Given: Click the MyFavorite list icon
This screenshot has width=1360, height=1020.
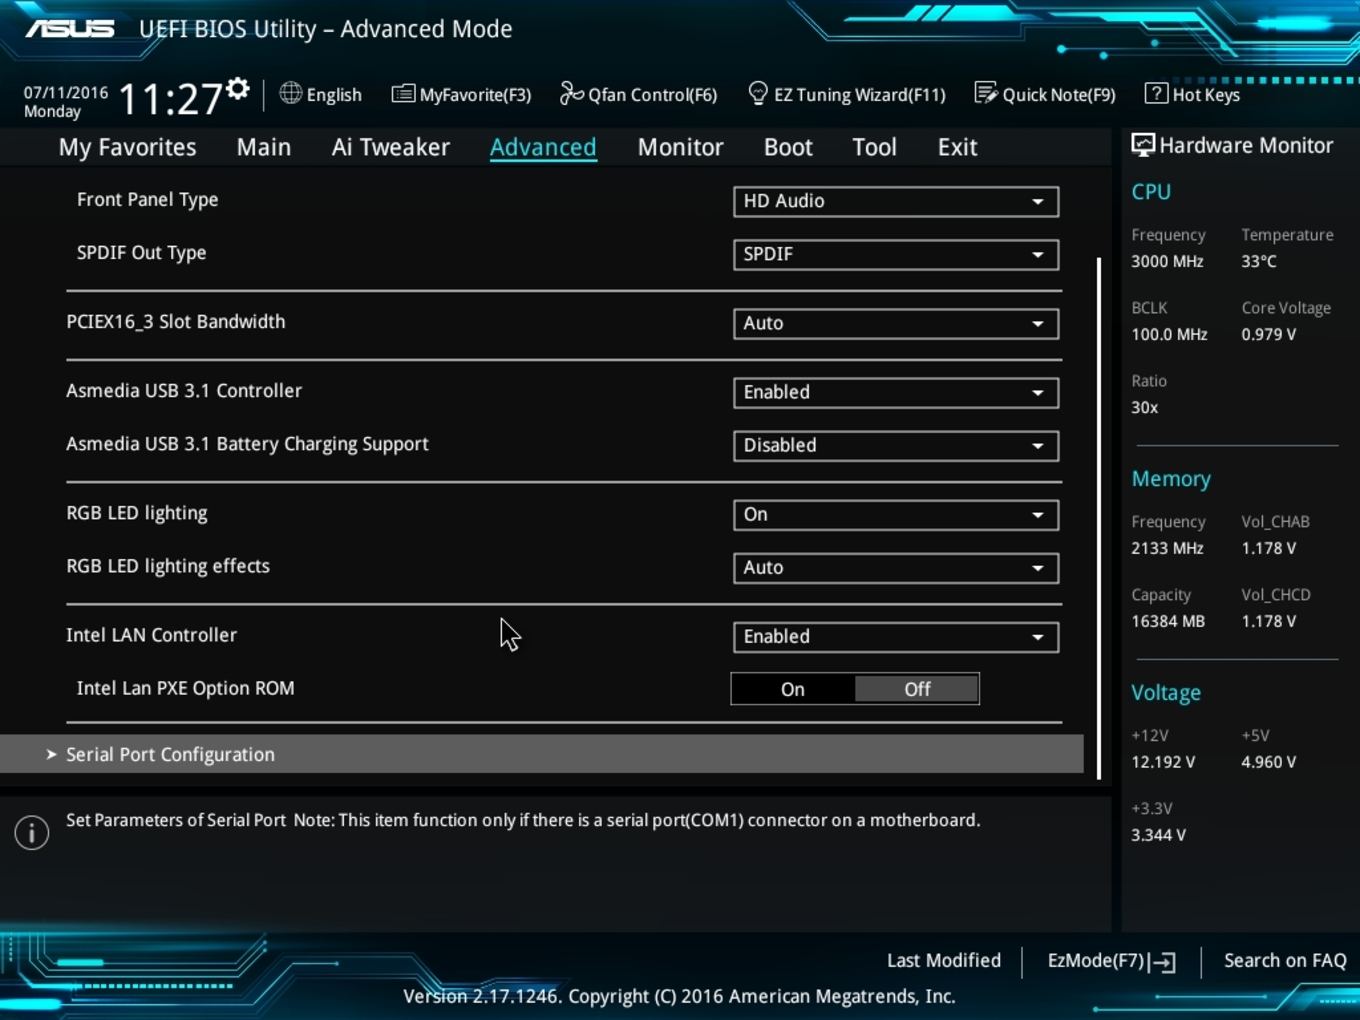Looking at the screenshot, I should [x=403, y=94].
